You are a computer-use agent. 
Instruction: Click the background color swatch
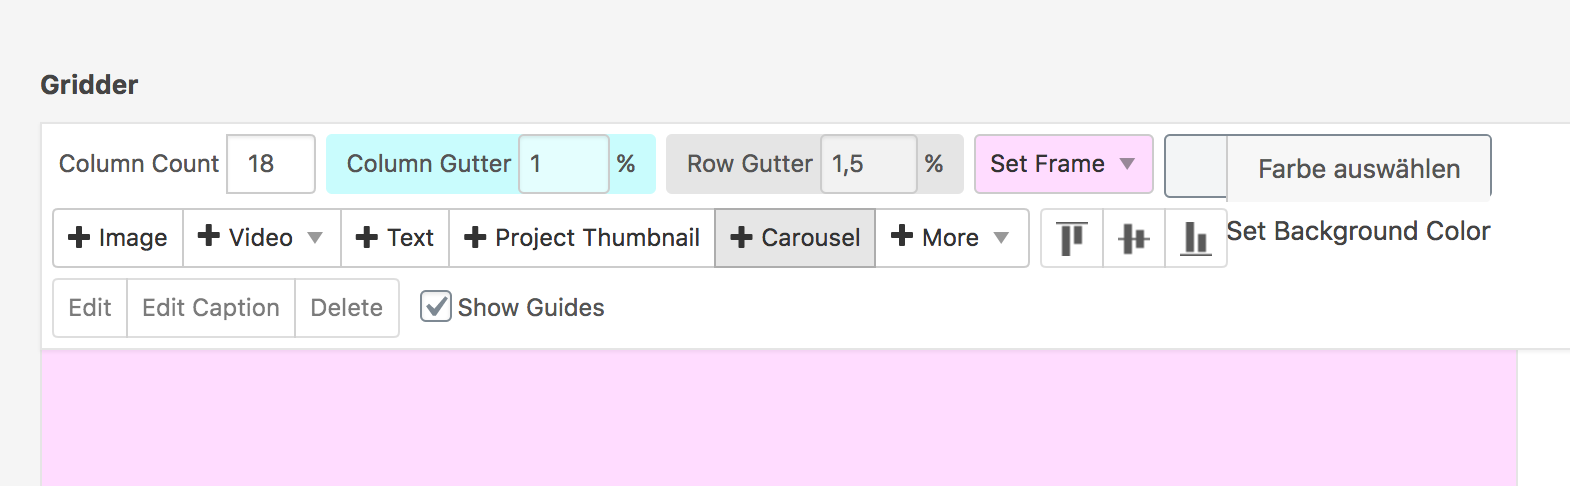point(1196,167)
